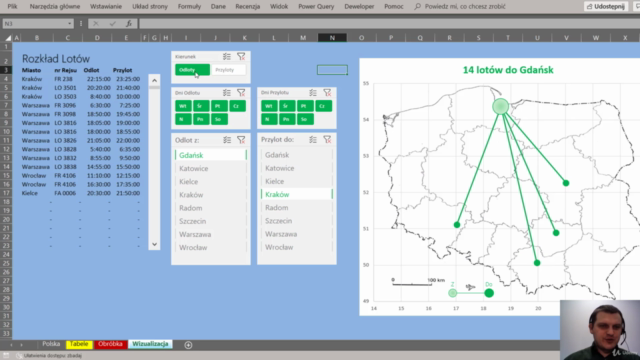Click the Miasto column header cell

click(x=31, y=70)
